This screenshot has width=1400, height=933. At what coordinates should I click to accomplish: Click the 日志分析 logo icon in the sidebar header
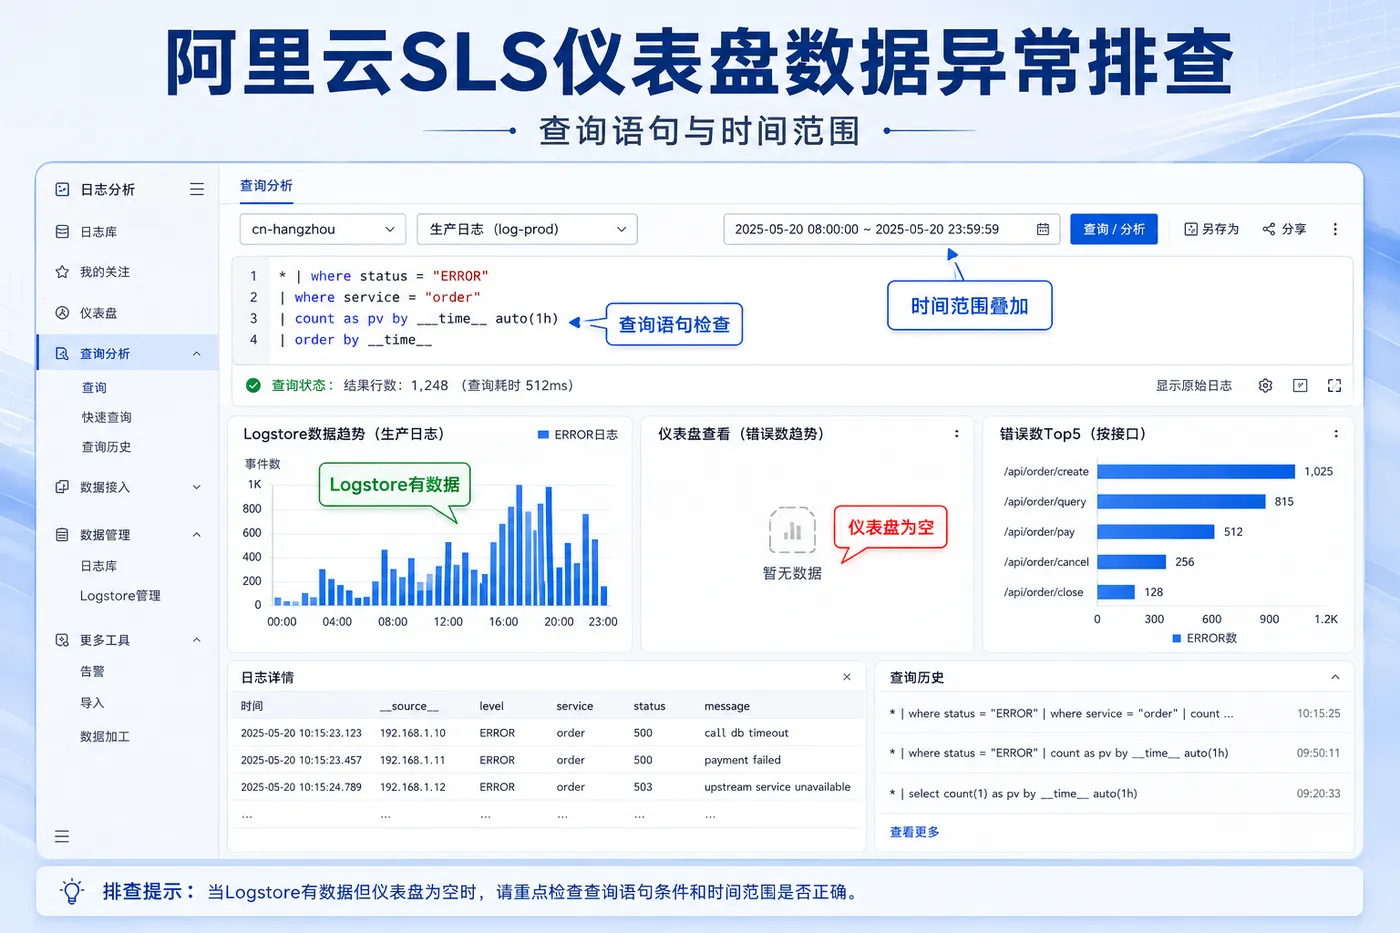[x=62, y=189]
